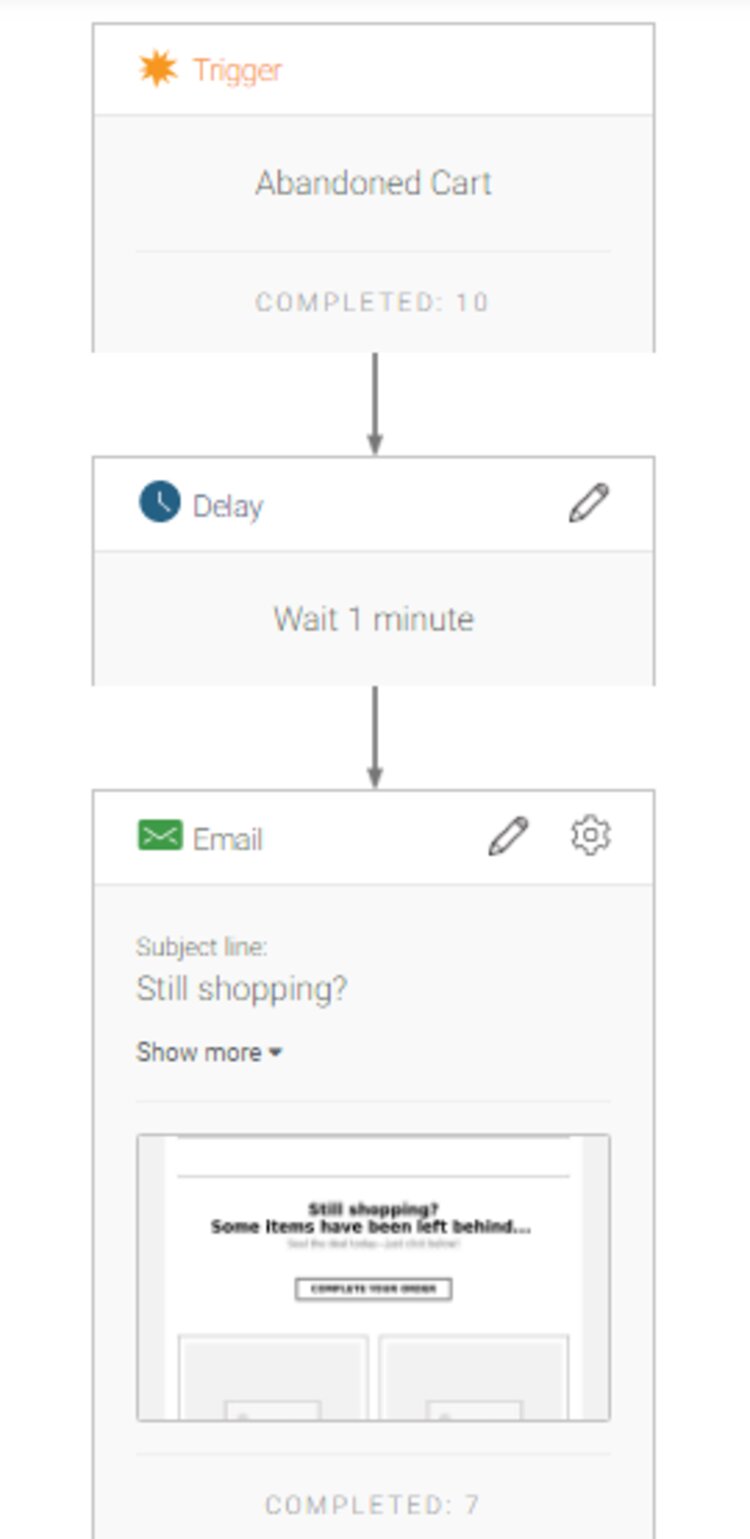Click the Email header label
The width and height of the screenshot is (750, 1539).
point(228,839)
